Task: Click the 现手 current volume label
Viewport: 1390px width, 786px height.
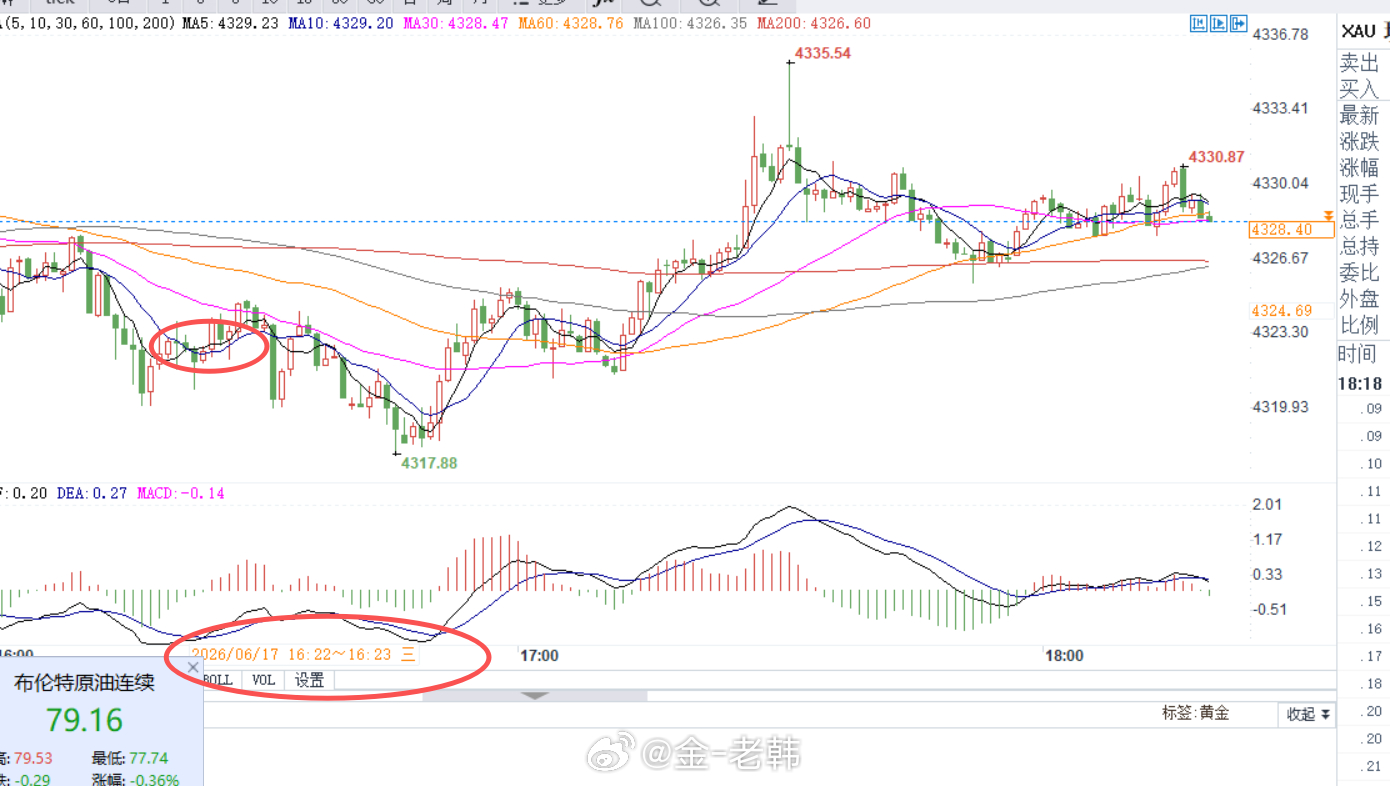Action: [x=1359, y=194]
